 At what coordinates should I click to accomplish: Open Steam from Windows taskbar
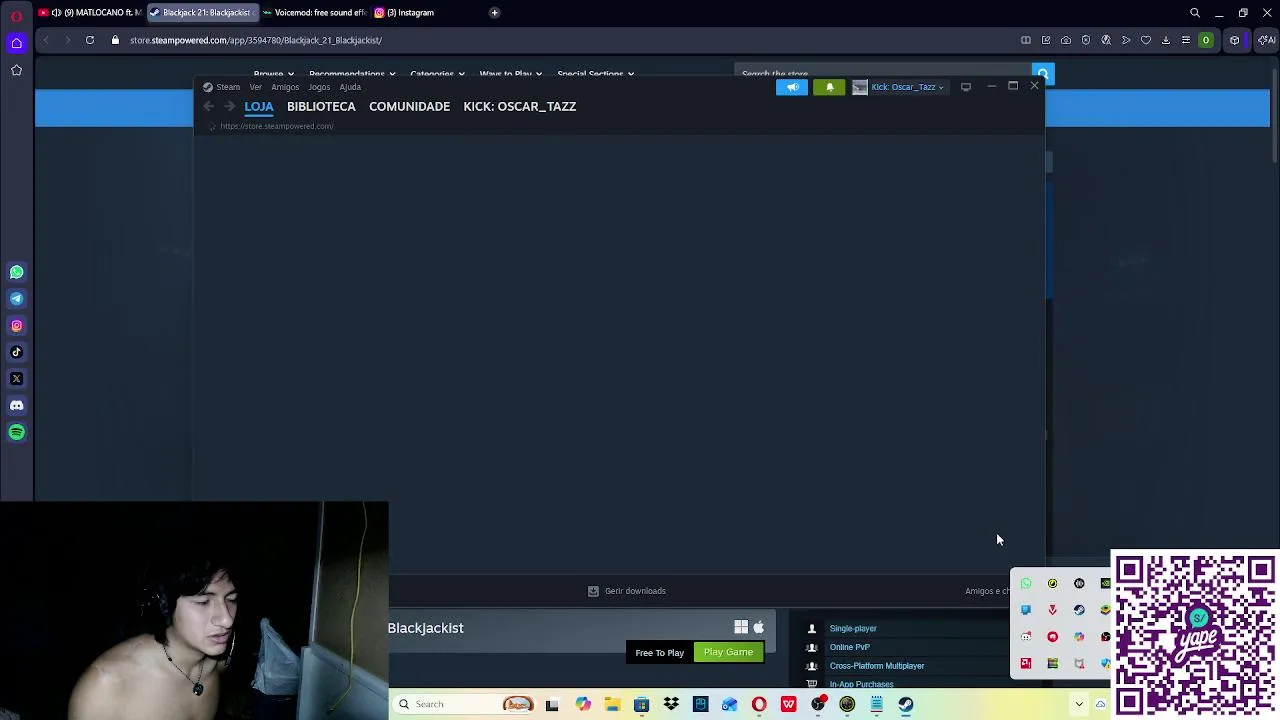[x=906, y=704]
